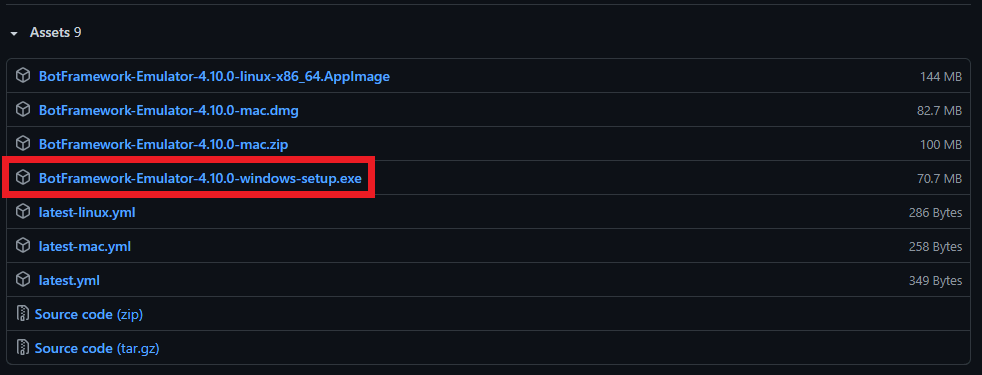Image resolution: width=982 pixels, height=375 pixels.
Task: Click zip file icon beside Source code (zip)
Action: (23, 314)
